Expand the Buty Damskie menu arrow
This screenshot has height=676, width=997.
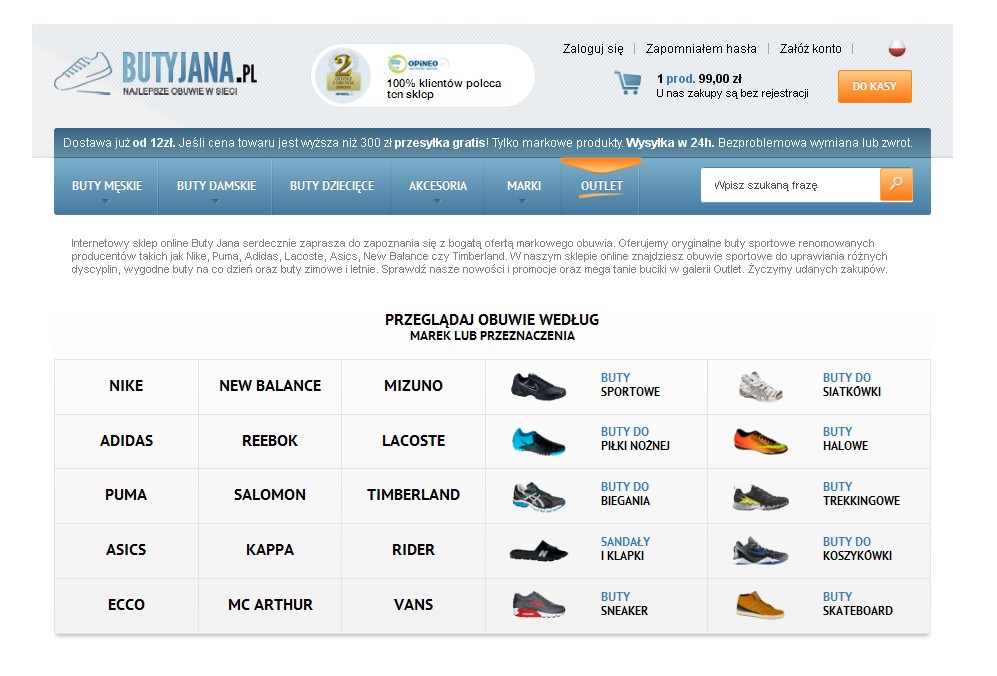click(x=216, y=201)
